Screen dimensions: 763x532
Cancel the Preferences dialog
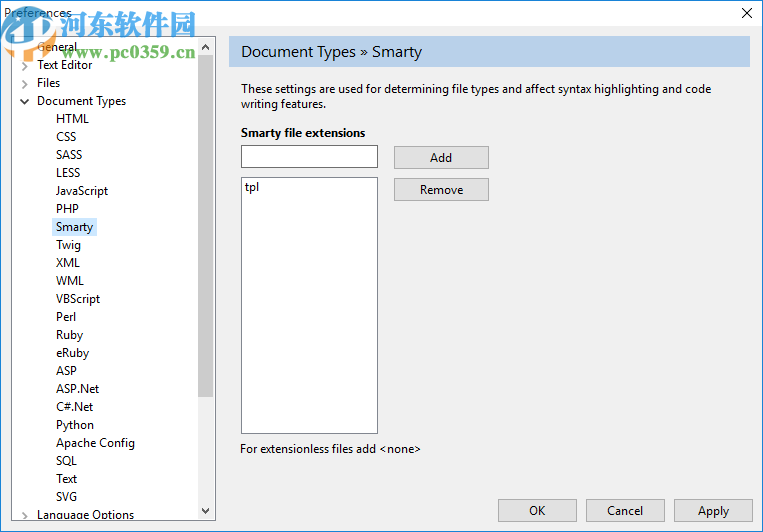tap(625, 511)
